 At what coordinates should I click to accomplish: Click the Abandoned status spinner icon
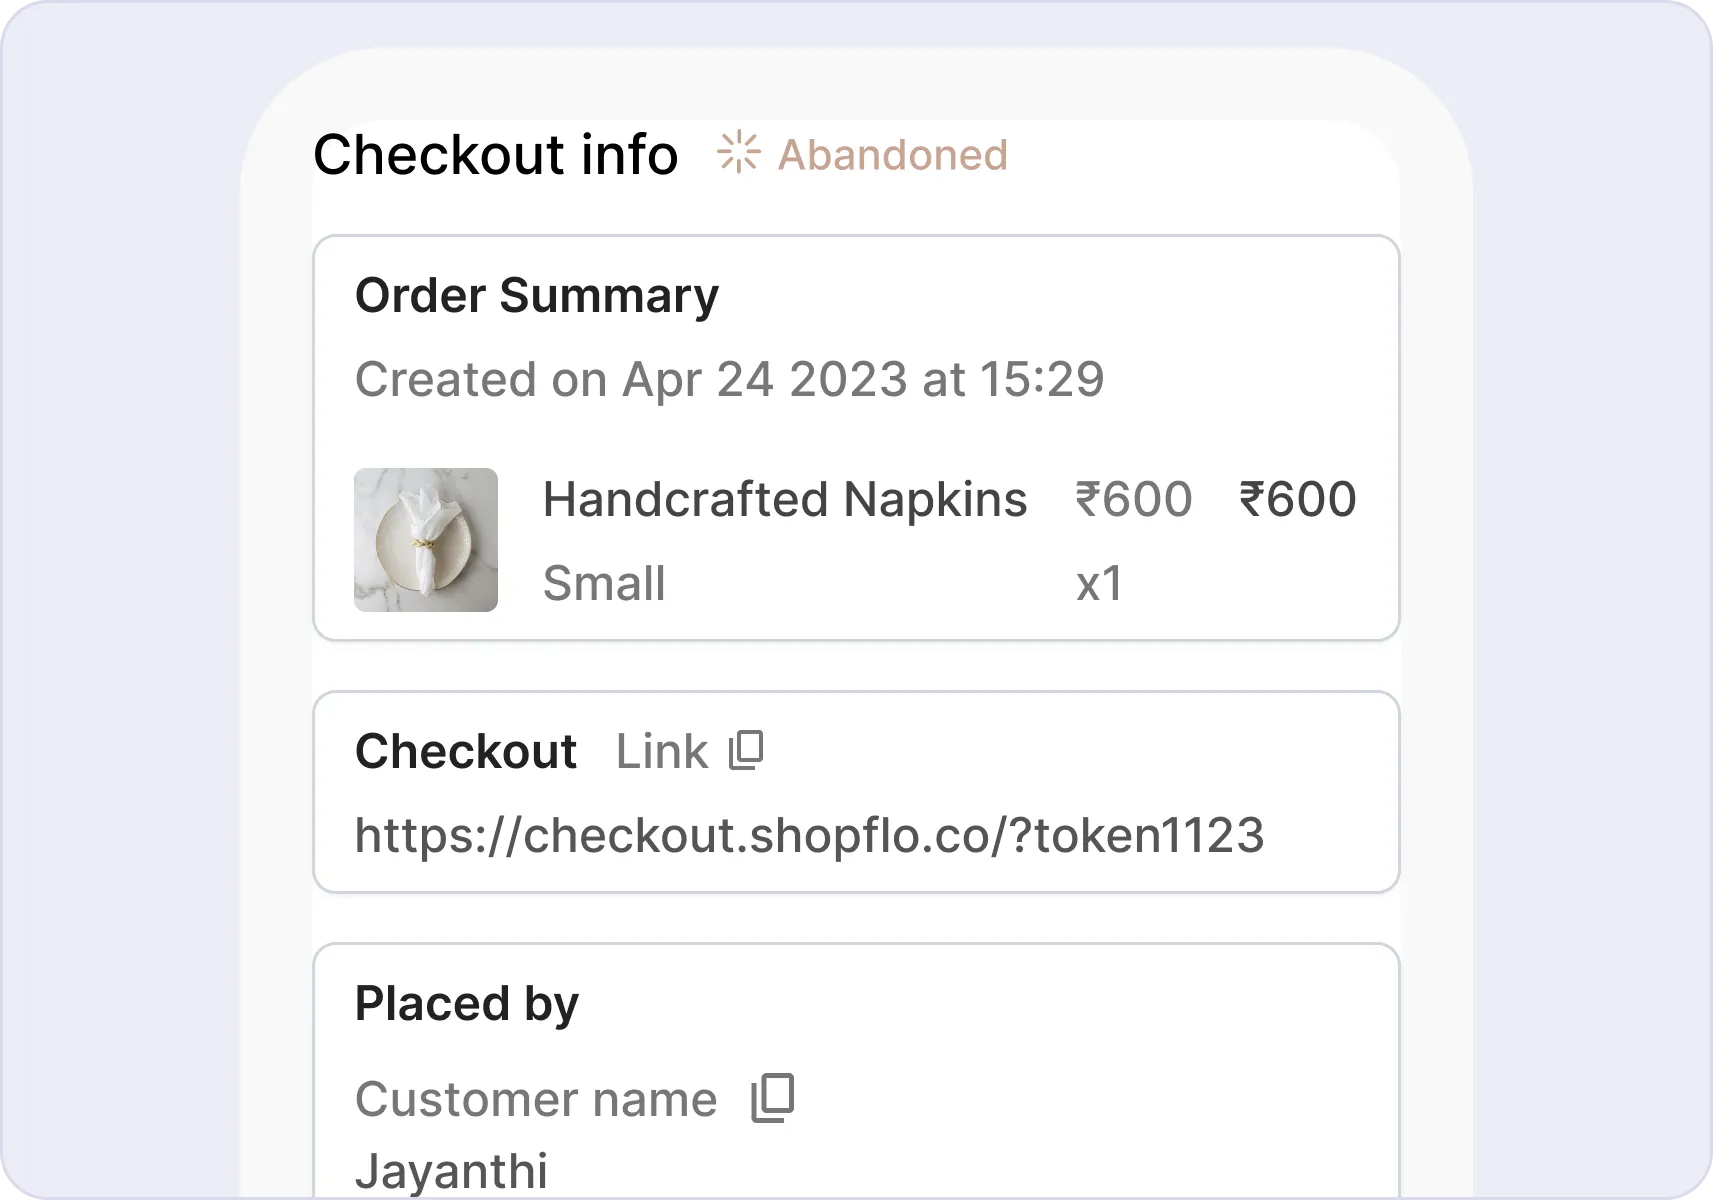tap(738, 152)
